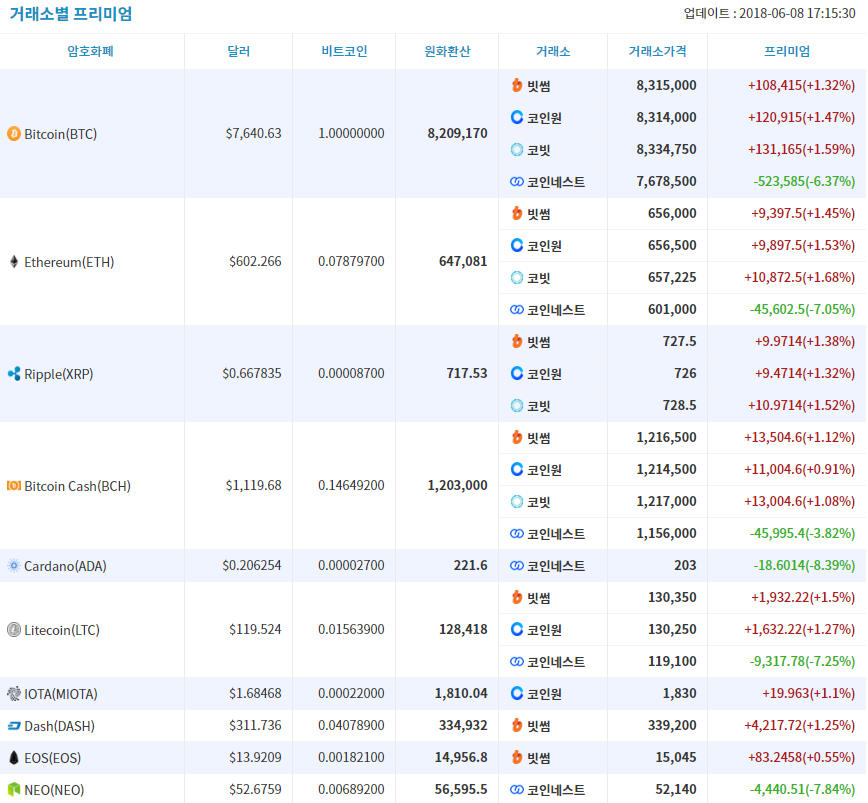Click Dash won value 334,932

tap(463, 726)
